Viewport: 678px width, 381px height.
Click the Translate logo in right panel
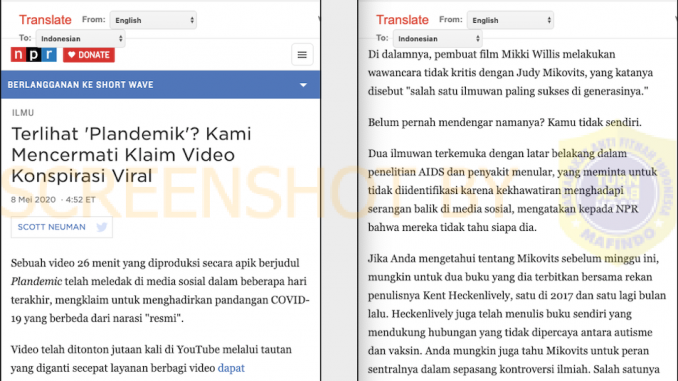tap(402, 20)
